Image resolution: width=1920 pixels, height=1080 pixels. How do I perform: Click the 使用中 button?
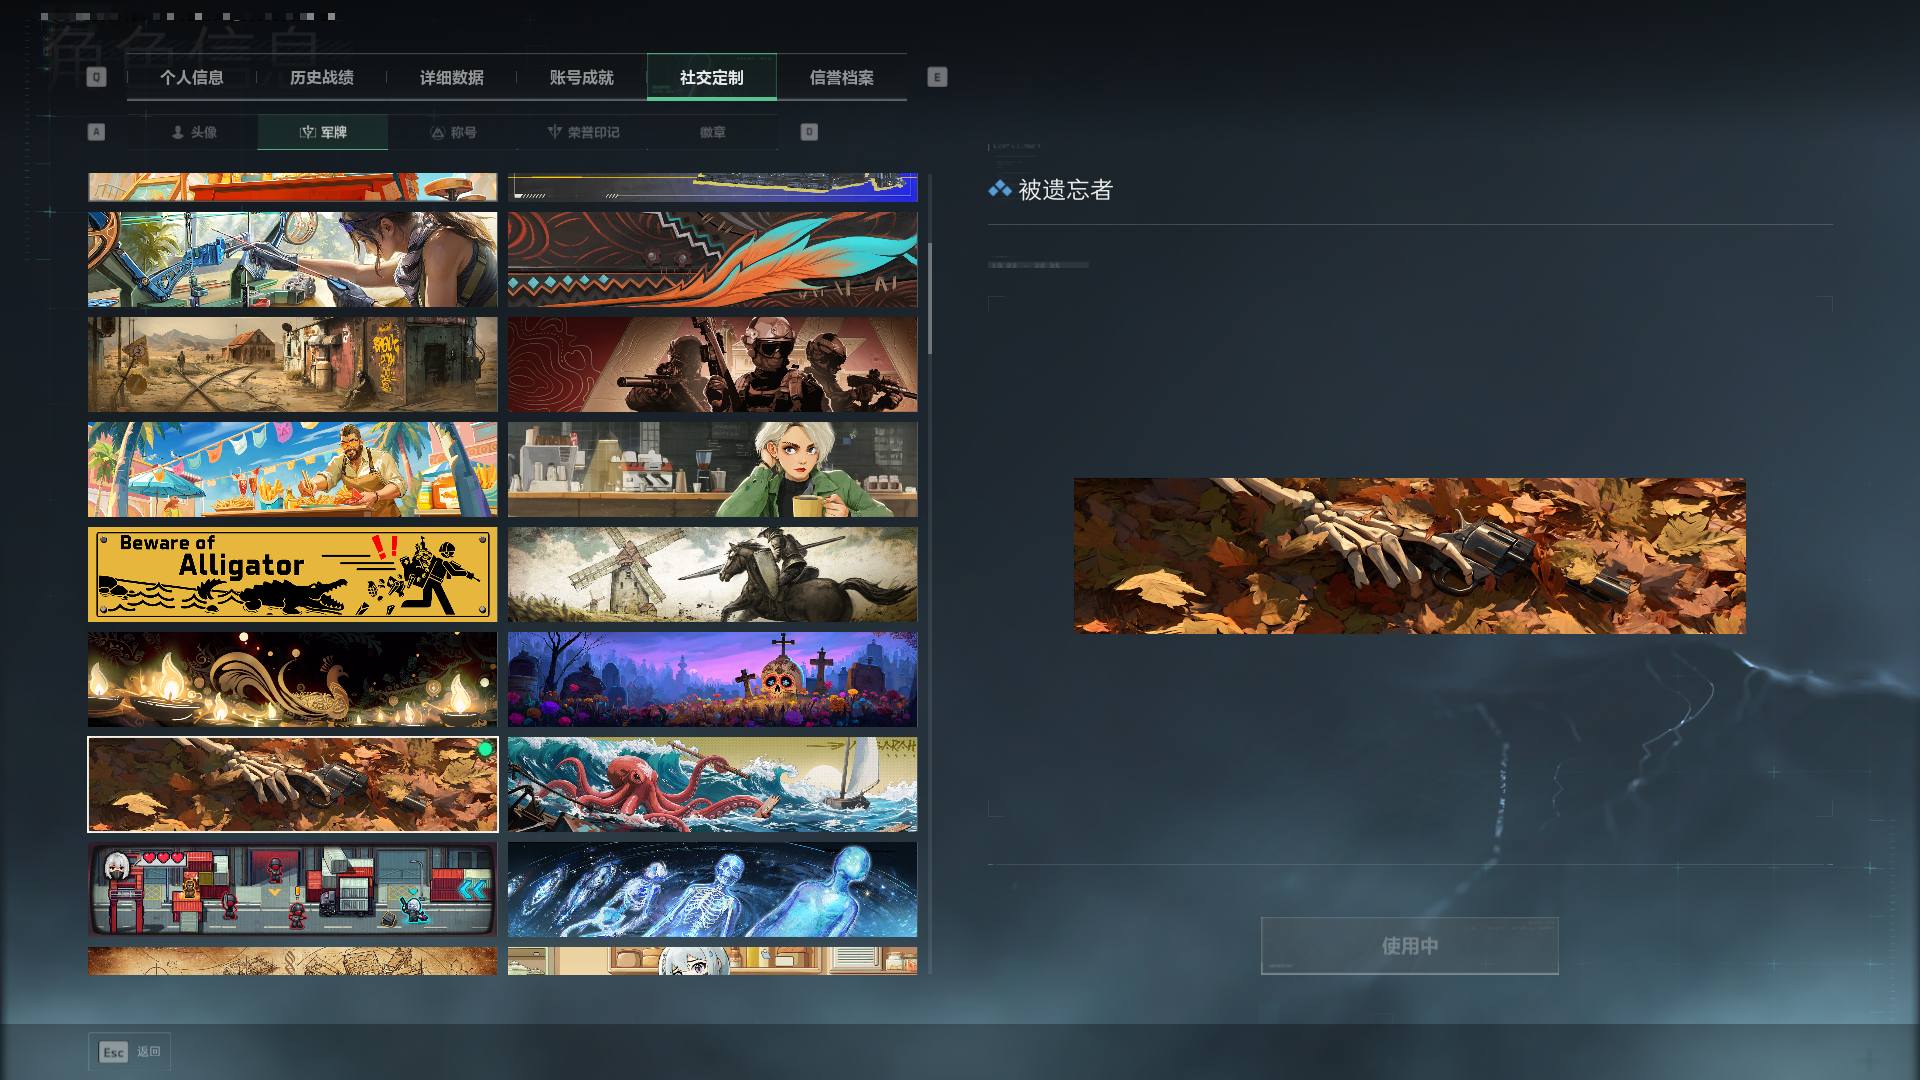(x=1410, y=946)
